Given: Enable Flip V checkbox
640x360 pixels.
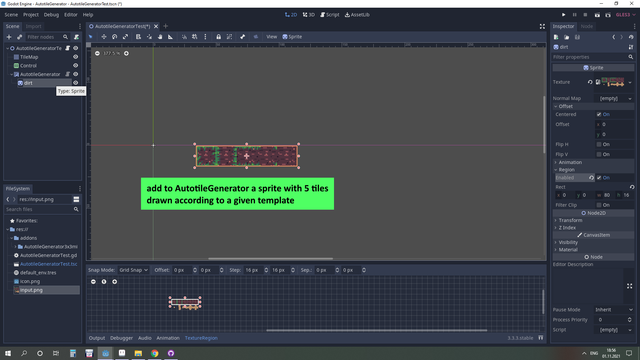Looking at the screenshot, I should [599, 154].
